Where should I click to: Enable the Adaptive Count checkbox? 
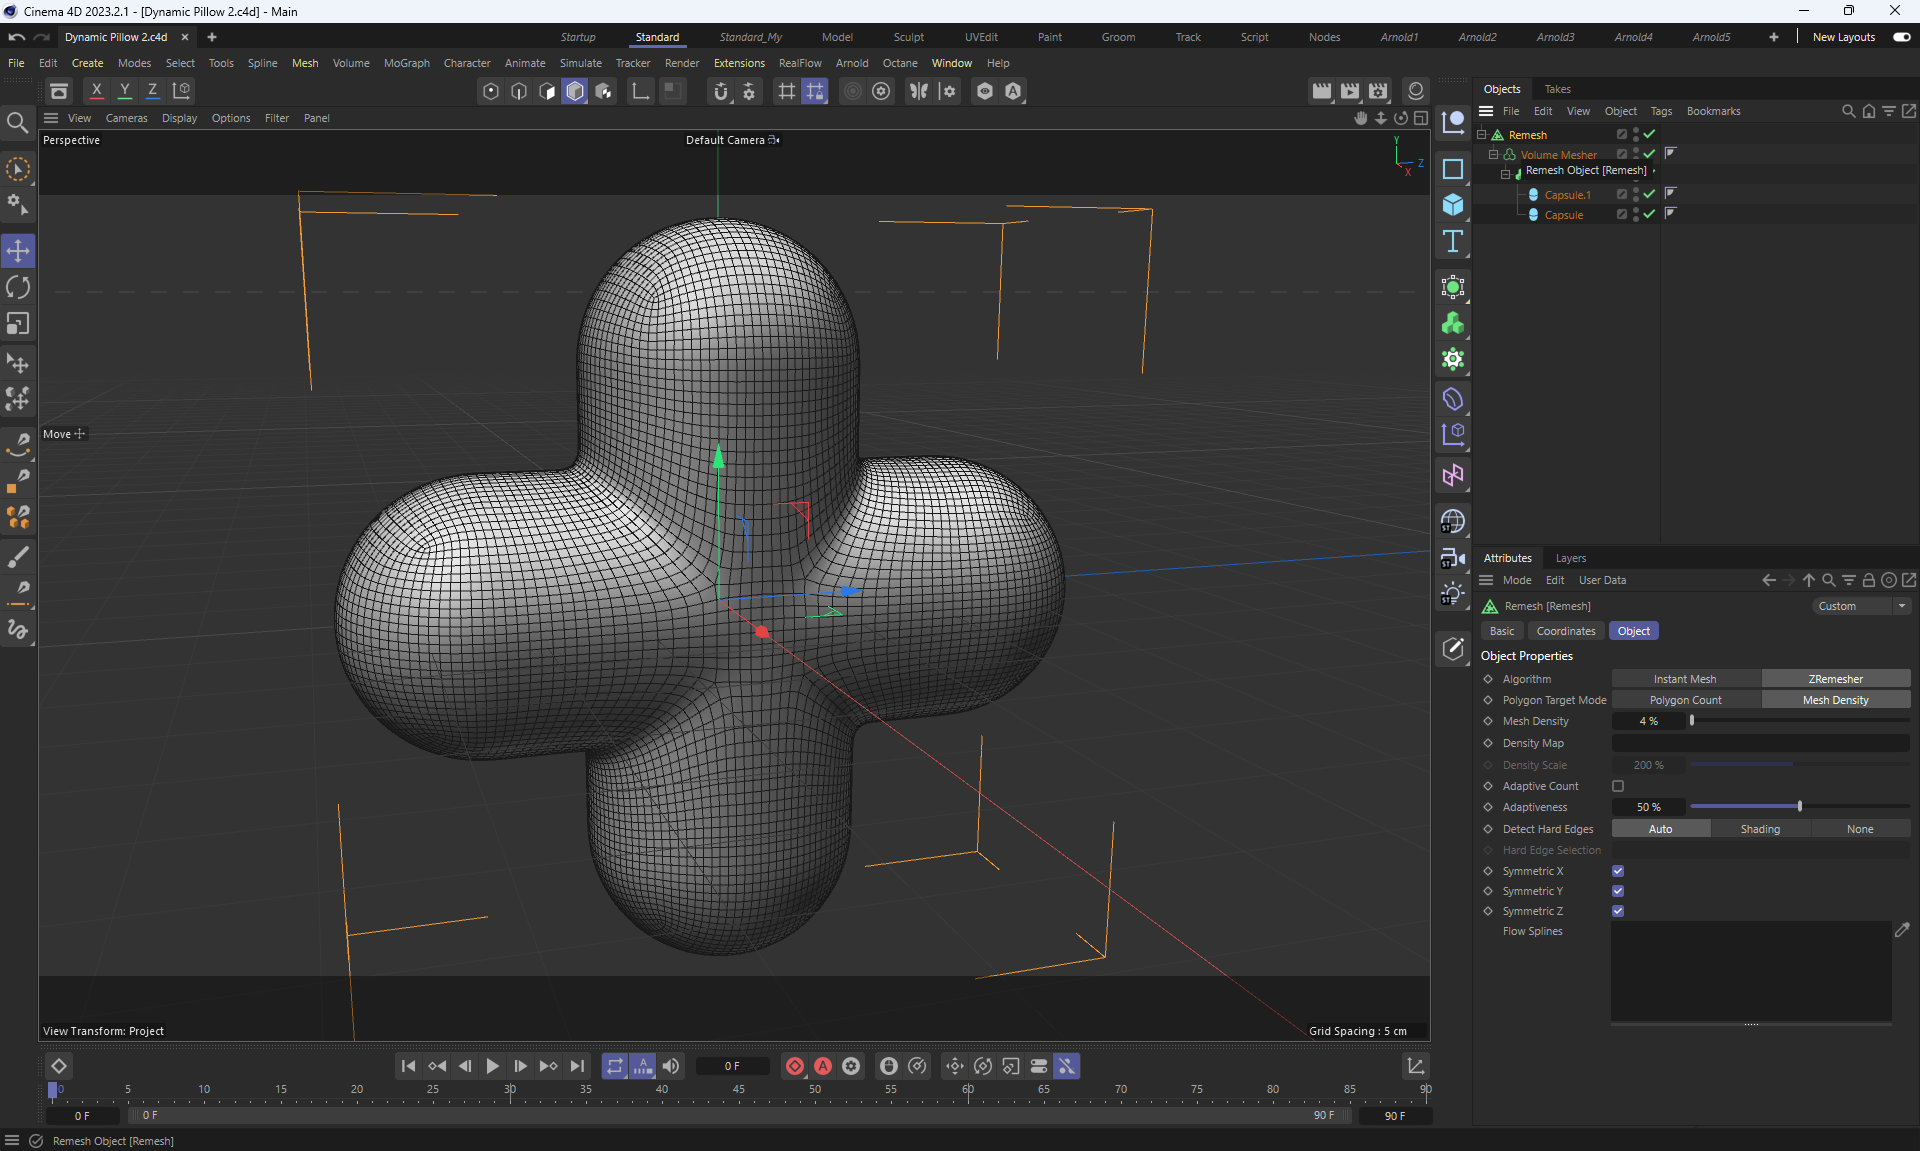[x=1618, y=786]
